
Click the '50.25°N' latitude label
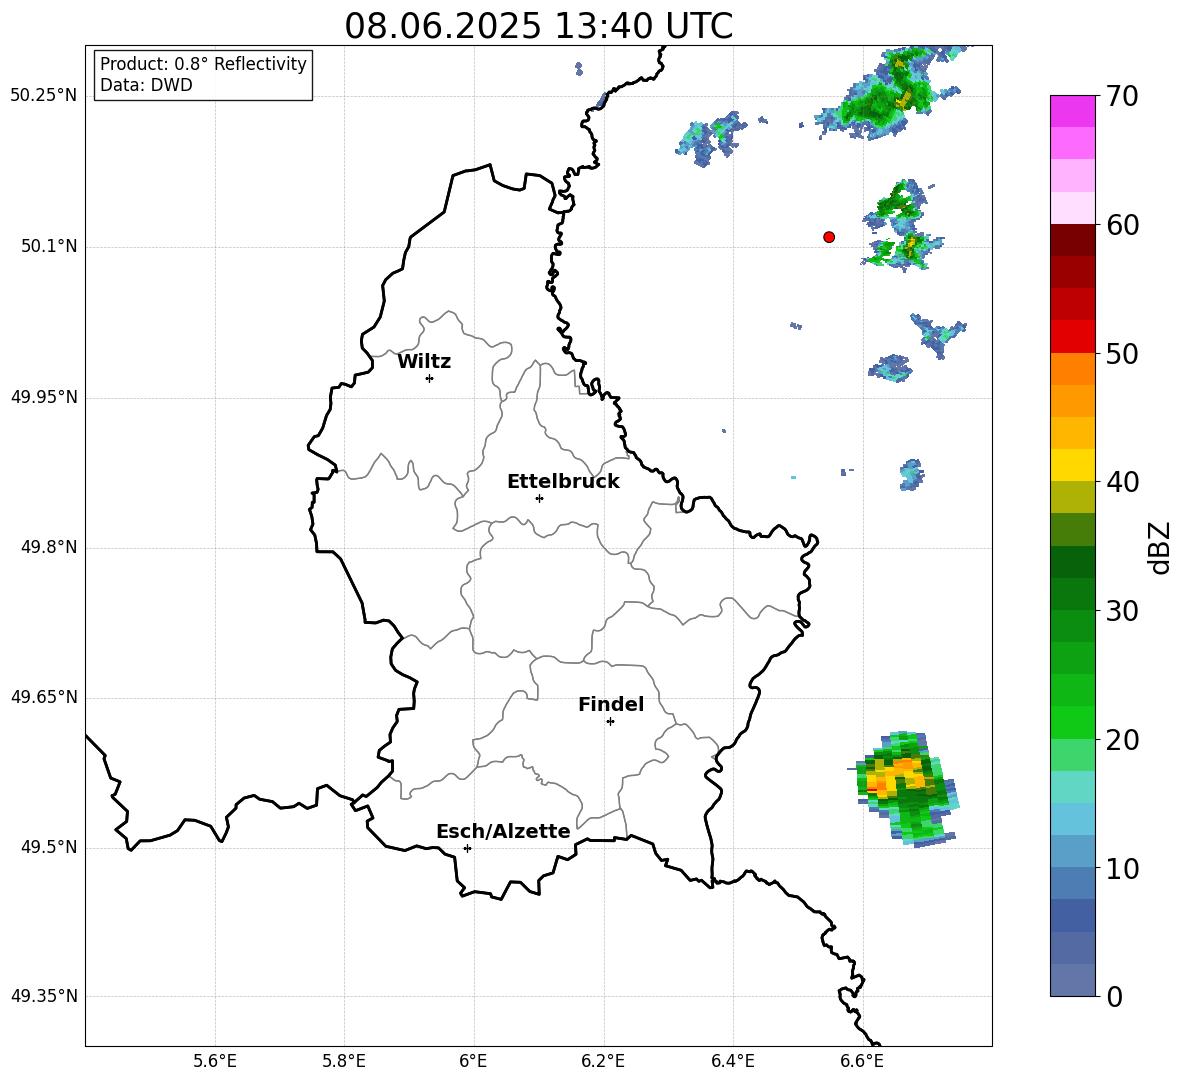44,96
